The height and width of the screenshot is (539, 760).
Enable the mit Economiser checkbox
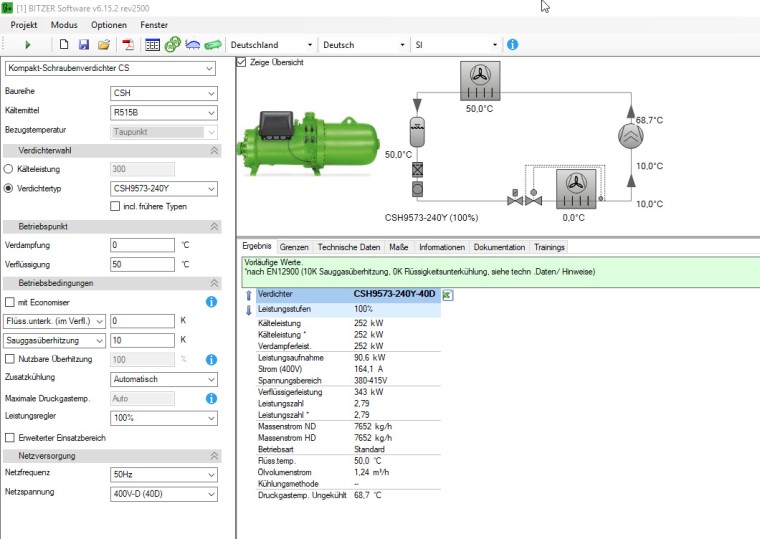tap(10, 302)
